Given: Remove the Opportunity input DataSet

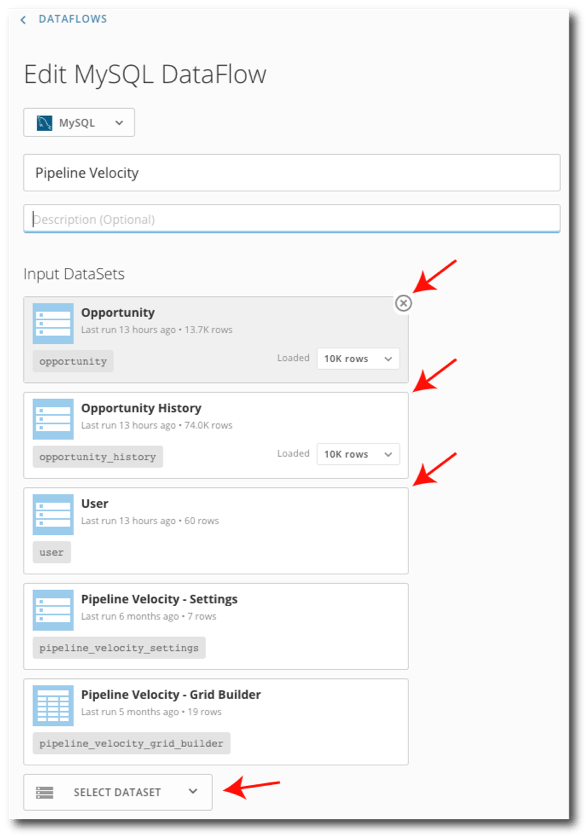Looking at the screenshot, I should [x=403, y=303].
